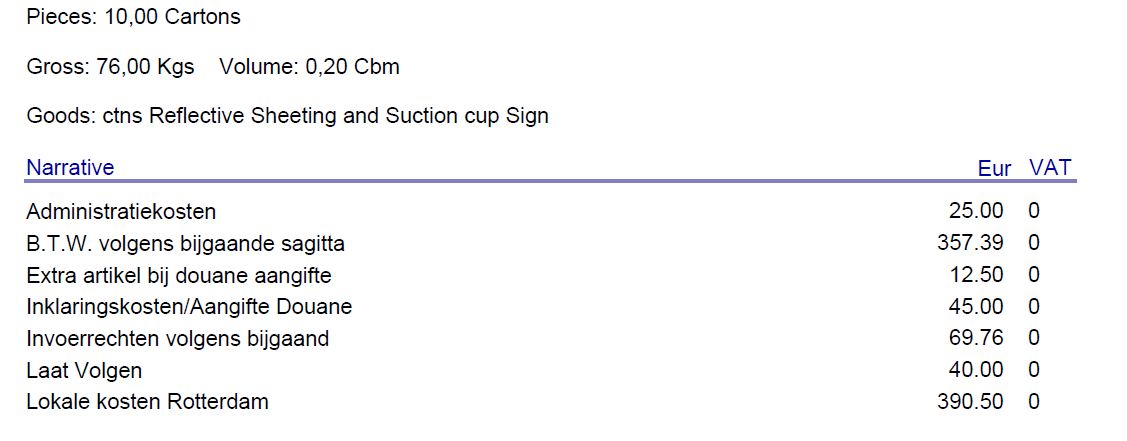Select the Administratiekosten line item
The height and width of the screenshot is (441, 1127).
pyautogui.click(x=121, y=212)
